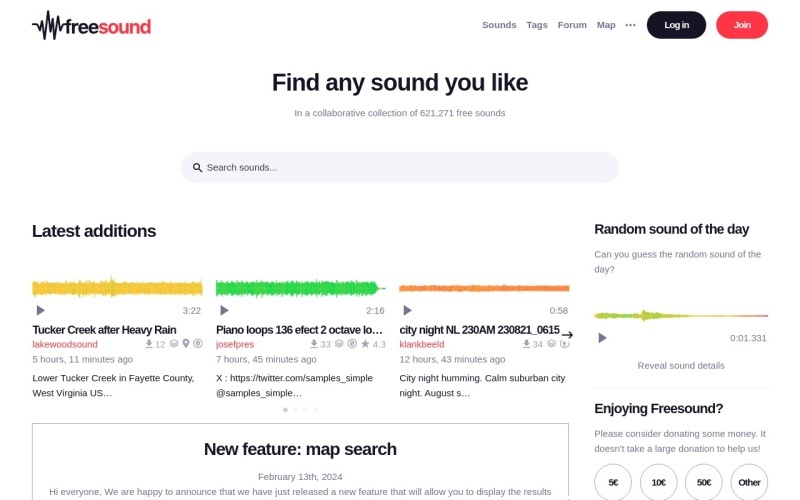Open the Sounds menu item
Image resolution: width=800 pixels, height=500 pixels.
(x=499, y=25)
